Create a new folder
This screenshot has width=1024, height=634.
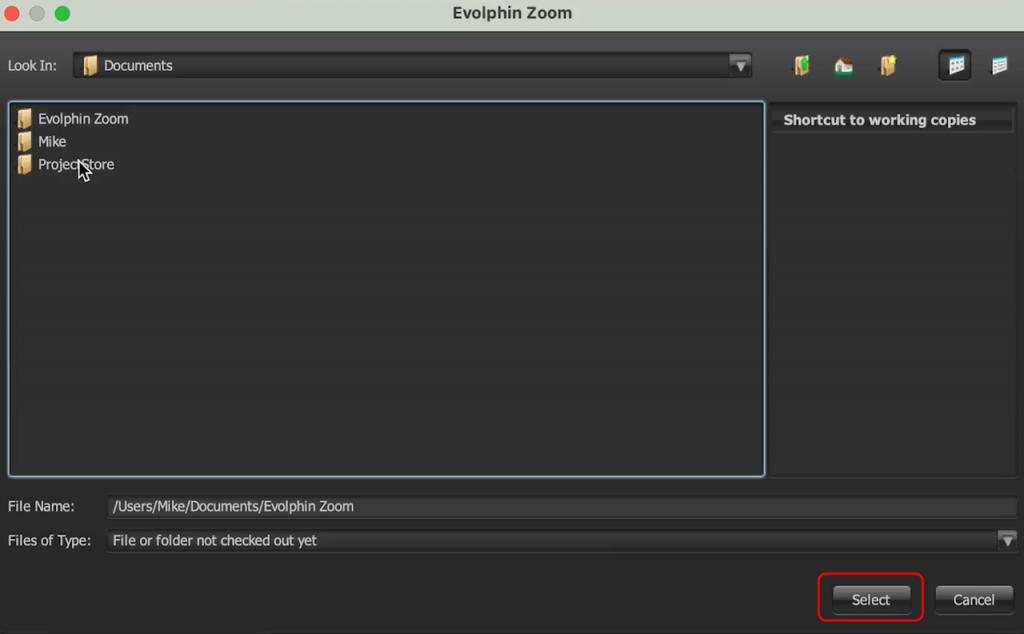[x=888, y=64]
